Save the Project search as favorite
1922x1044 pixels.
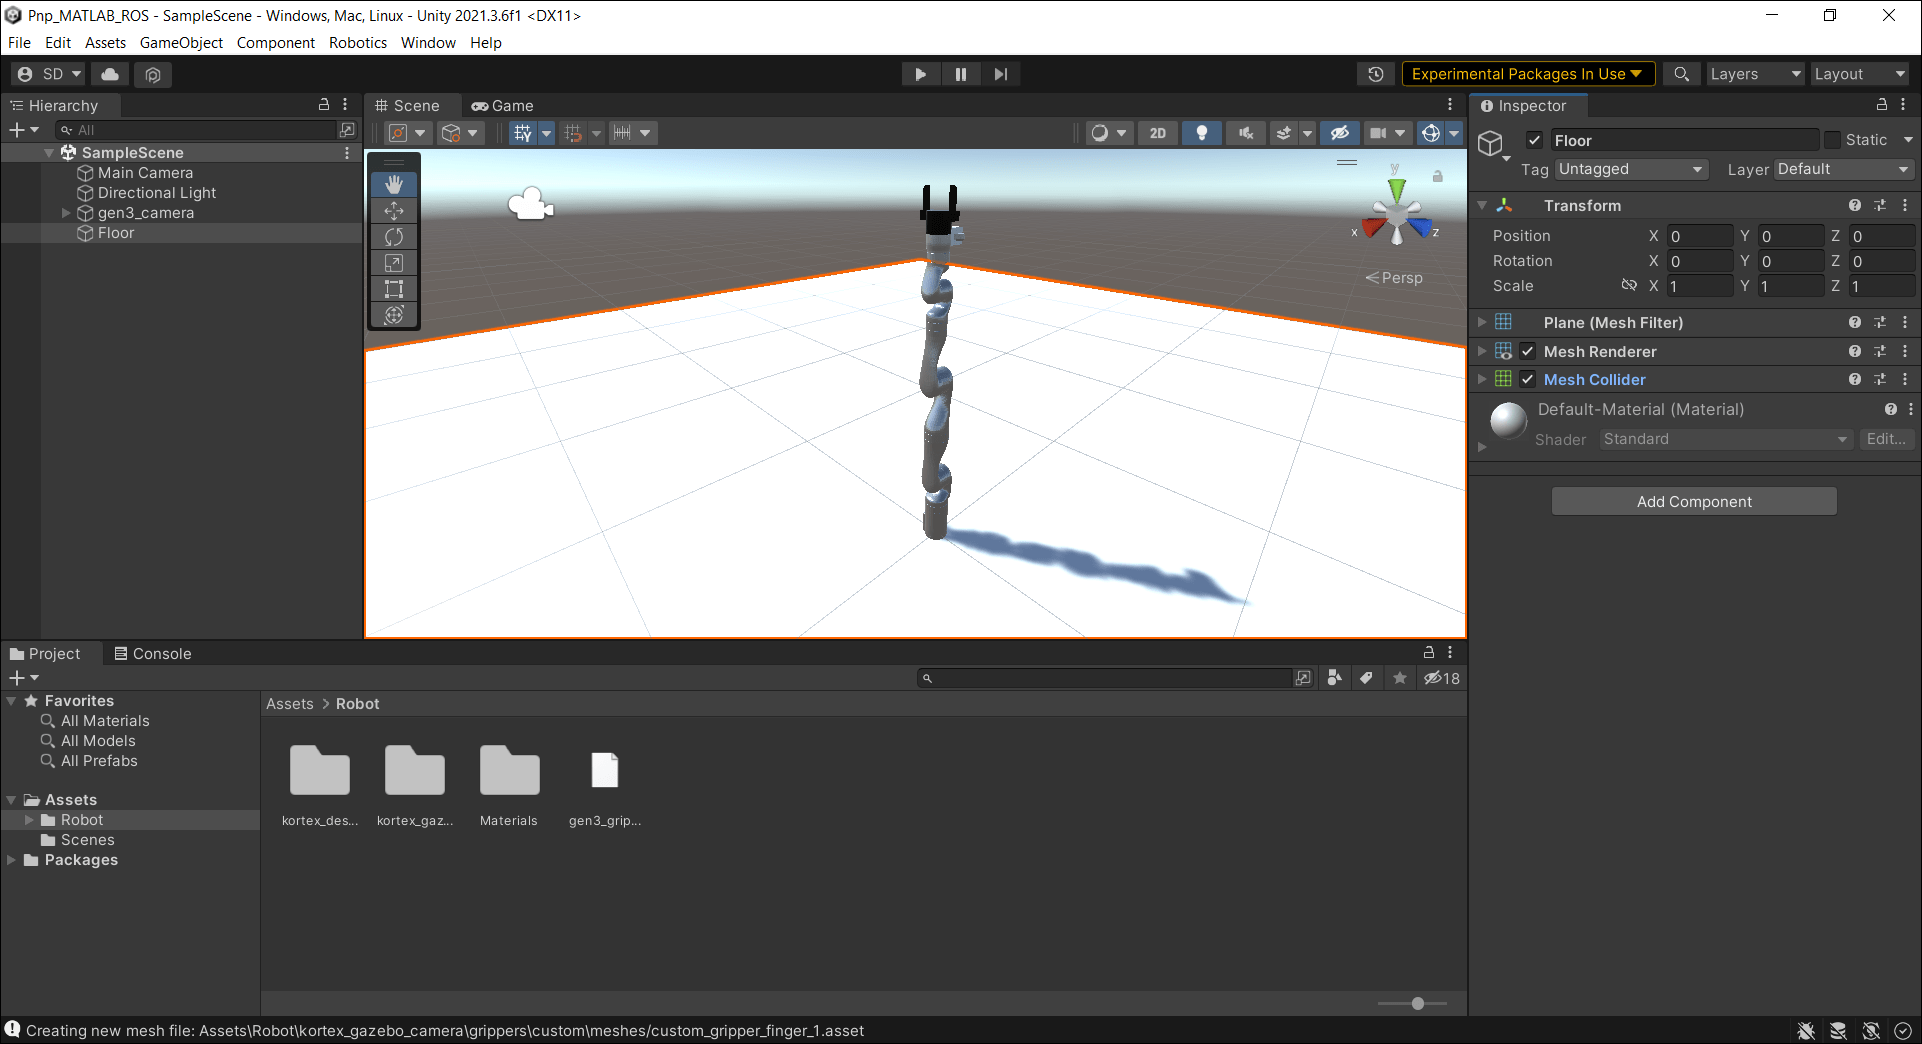pyautogui.click(x=1400, y=678)
